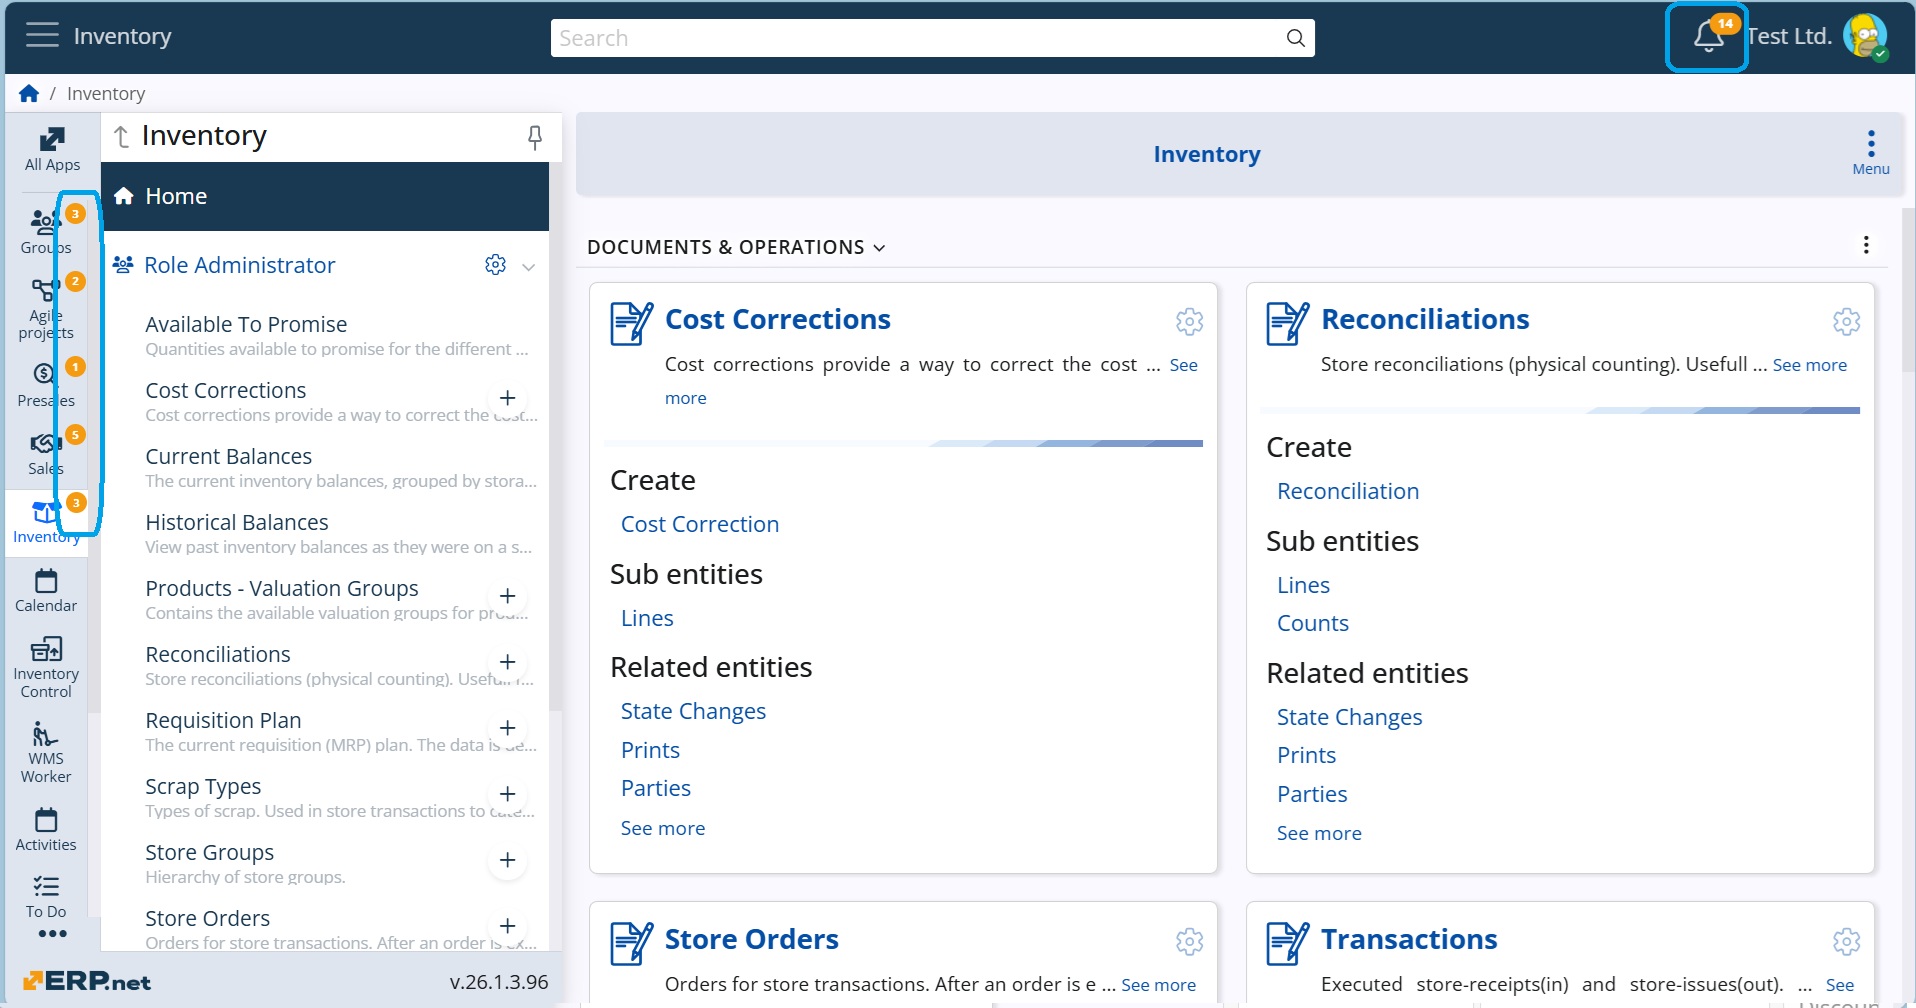The image size is (1916, 1008).
Task: Add new Products - Valuation Groups plus
Action: pyautogui.click(x=508, y=596)
